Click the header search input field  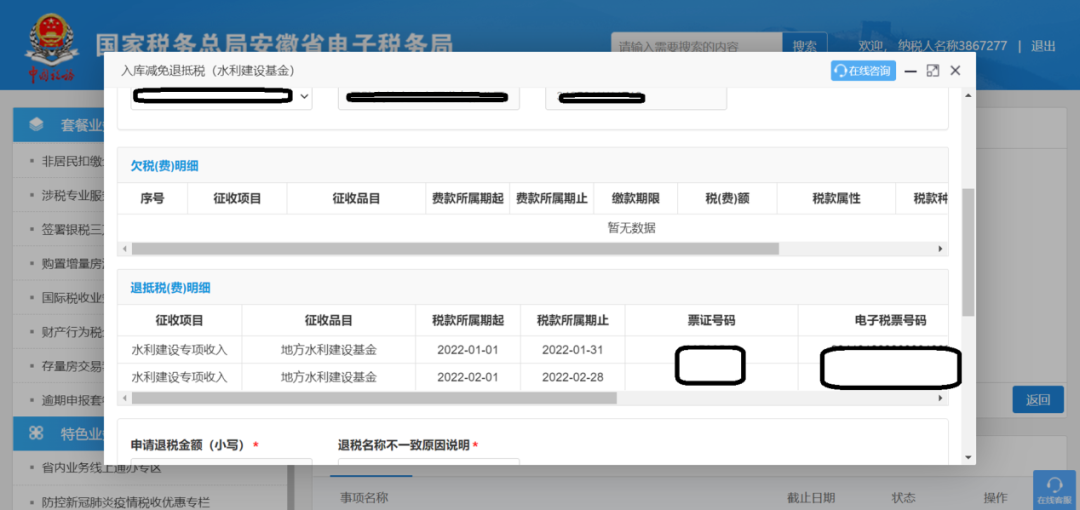(x=697, y=46)
